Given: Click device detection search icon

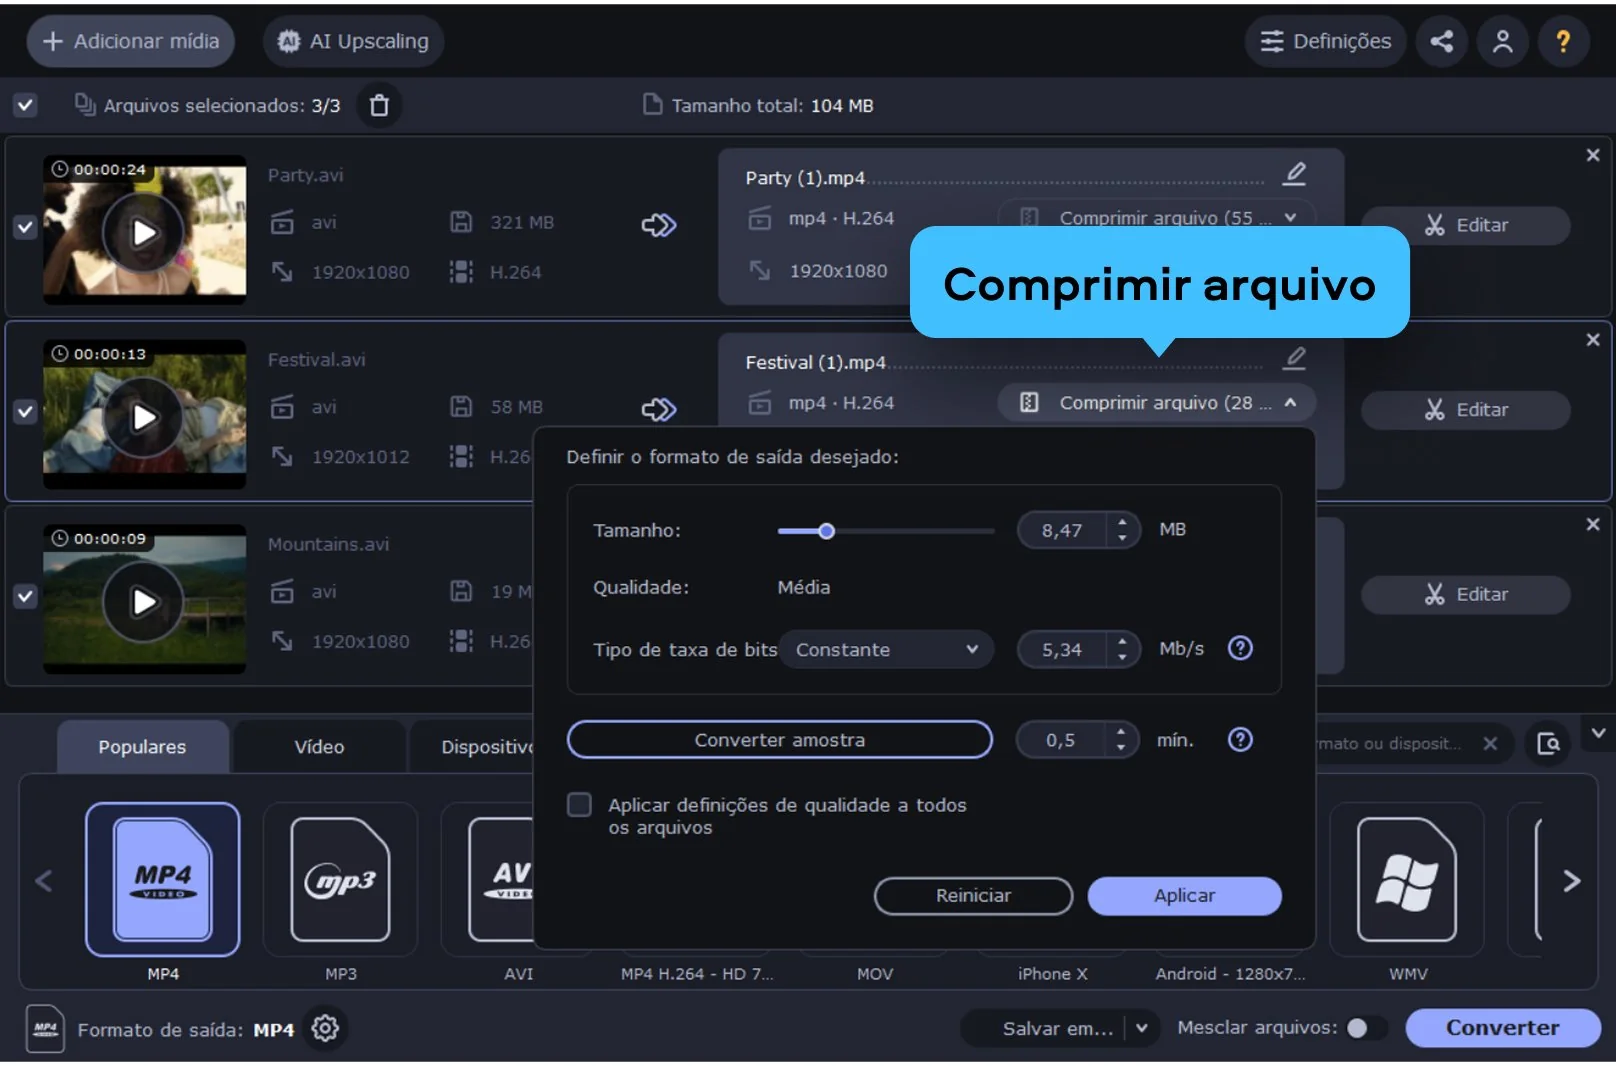Looking at the screenshot, I should pos(1548,743).
